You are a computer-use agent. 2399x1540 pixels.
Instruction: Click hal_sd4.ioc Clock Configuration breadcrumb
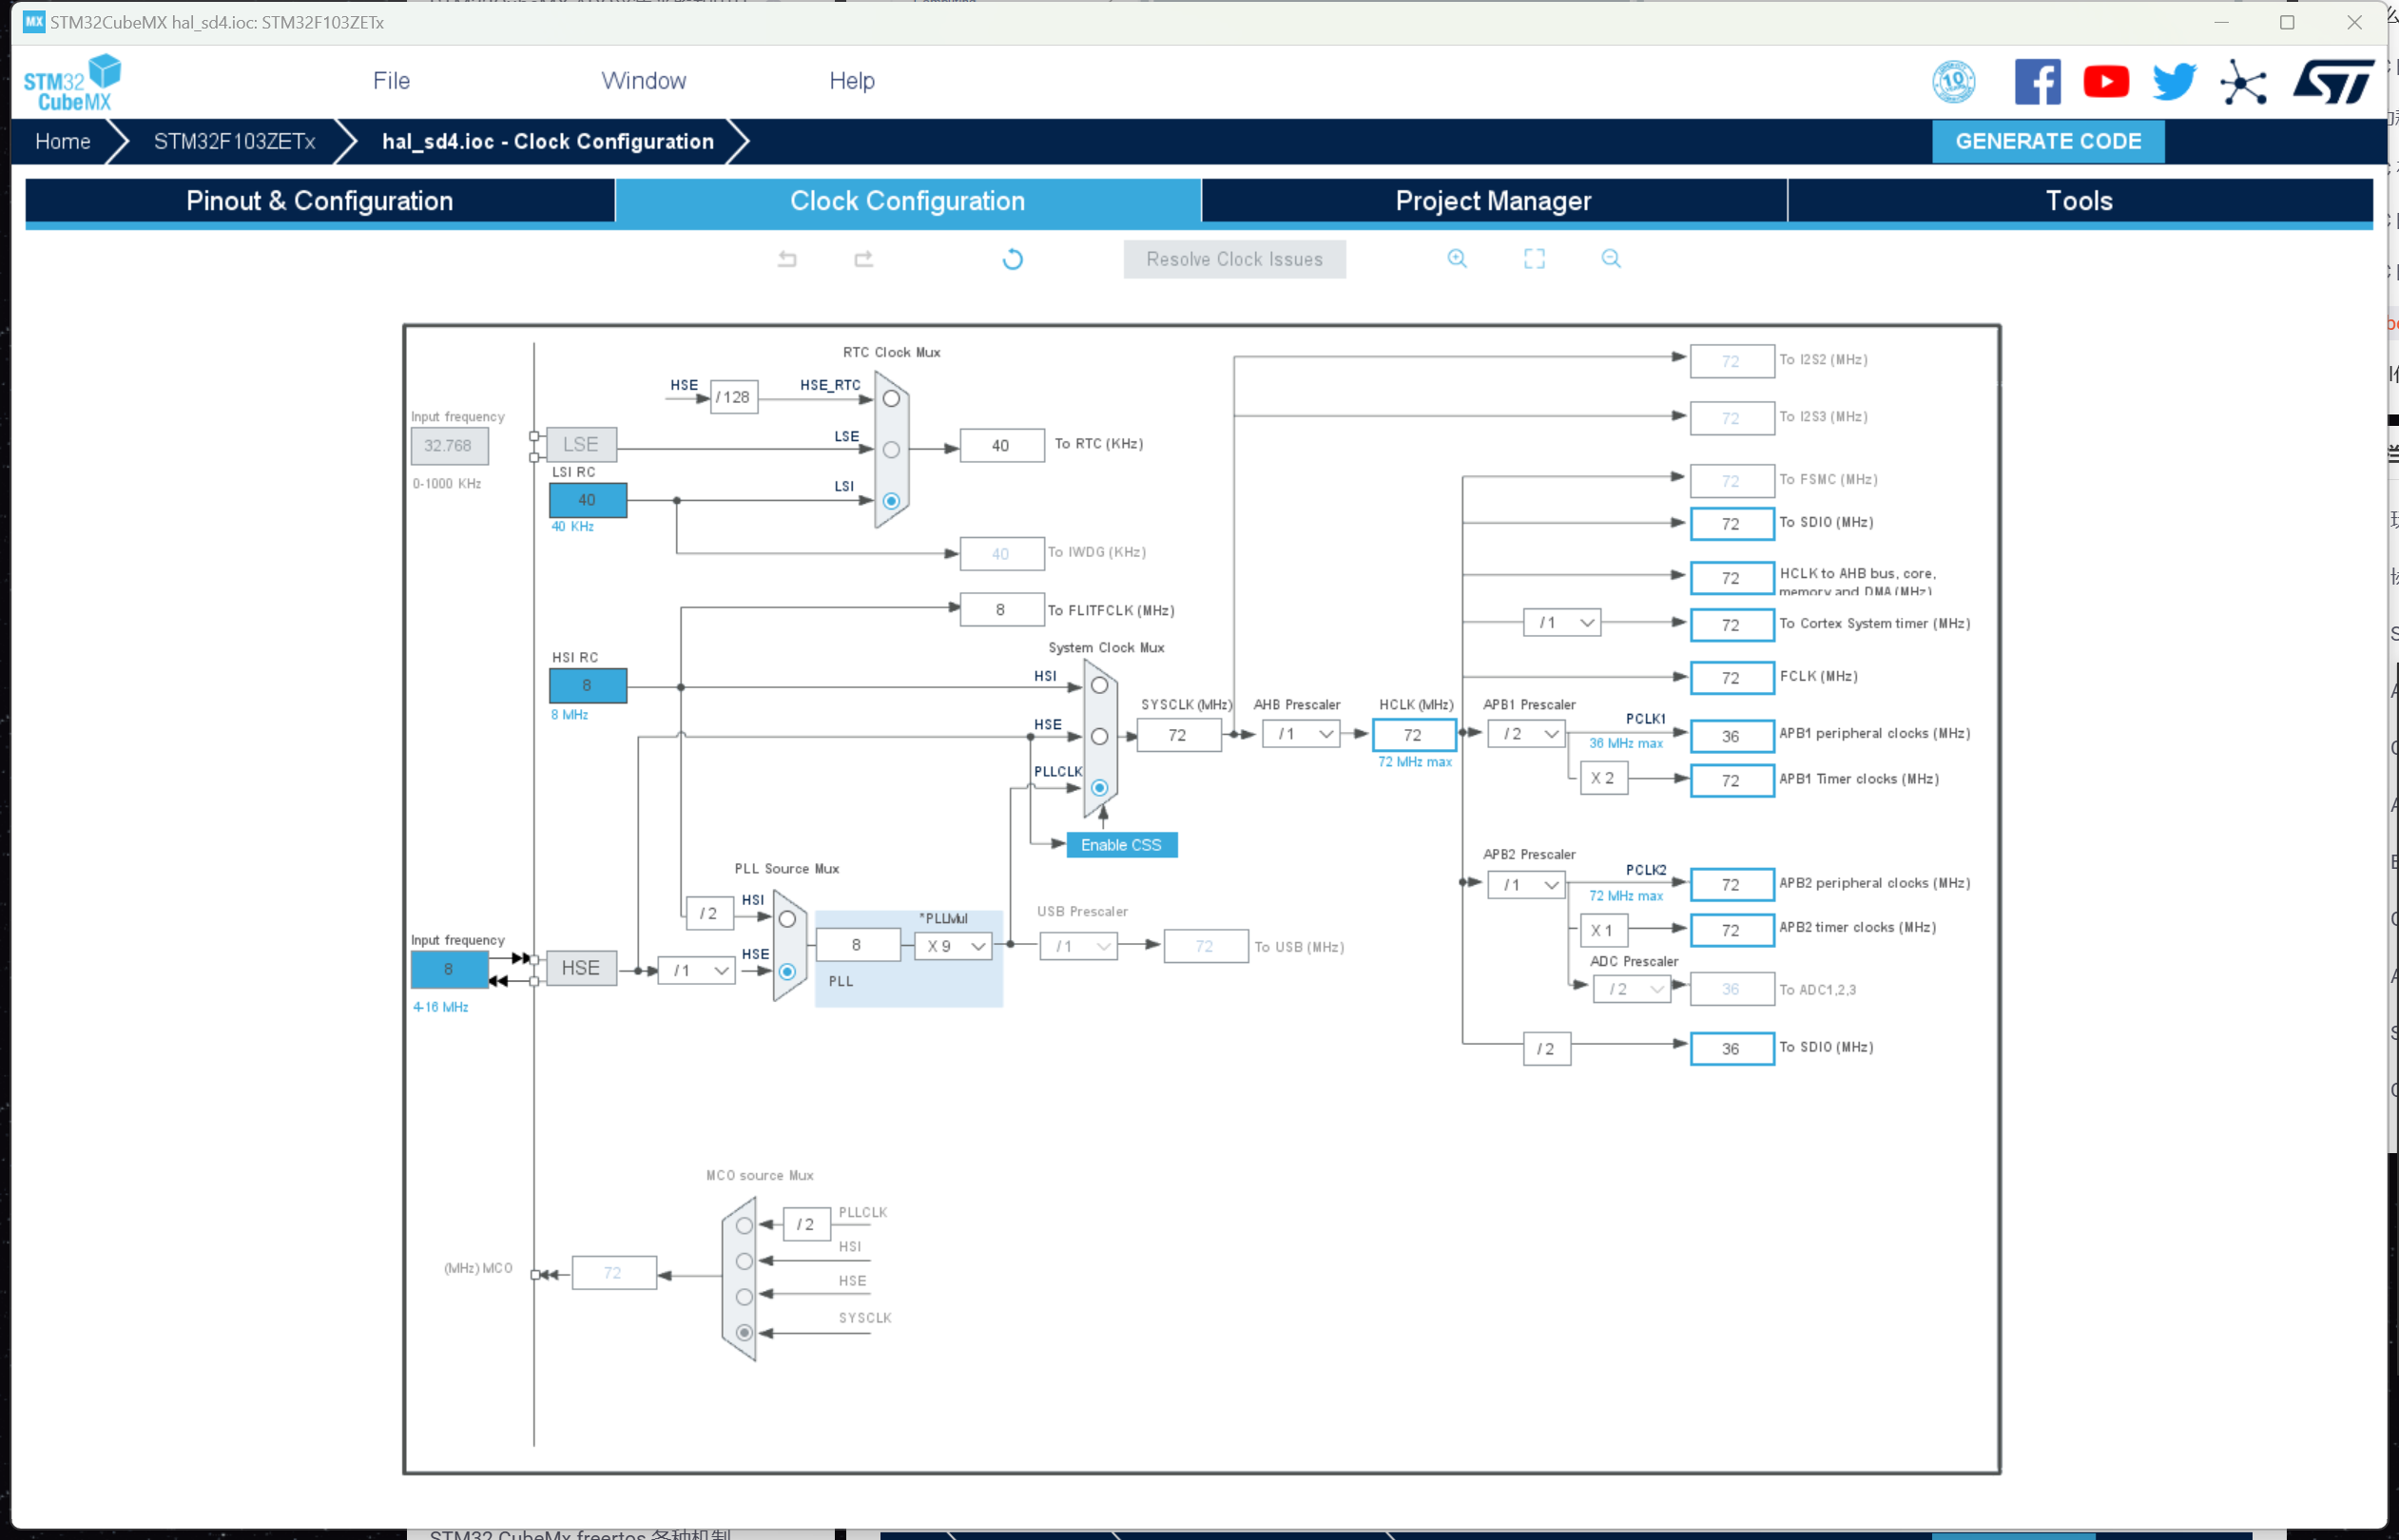(x=548, y=141)
